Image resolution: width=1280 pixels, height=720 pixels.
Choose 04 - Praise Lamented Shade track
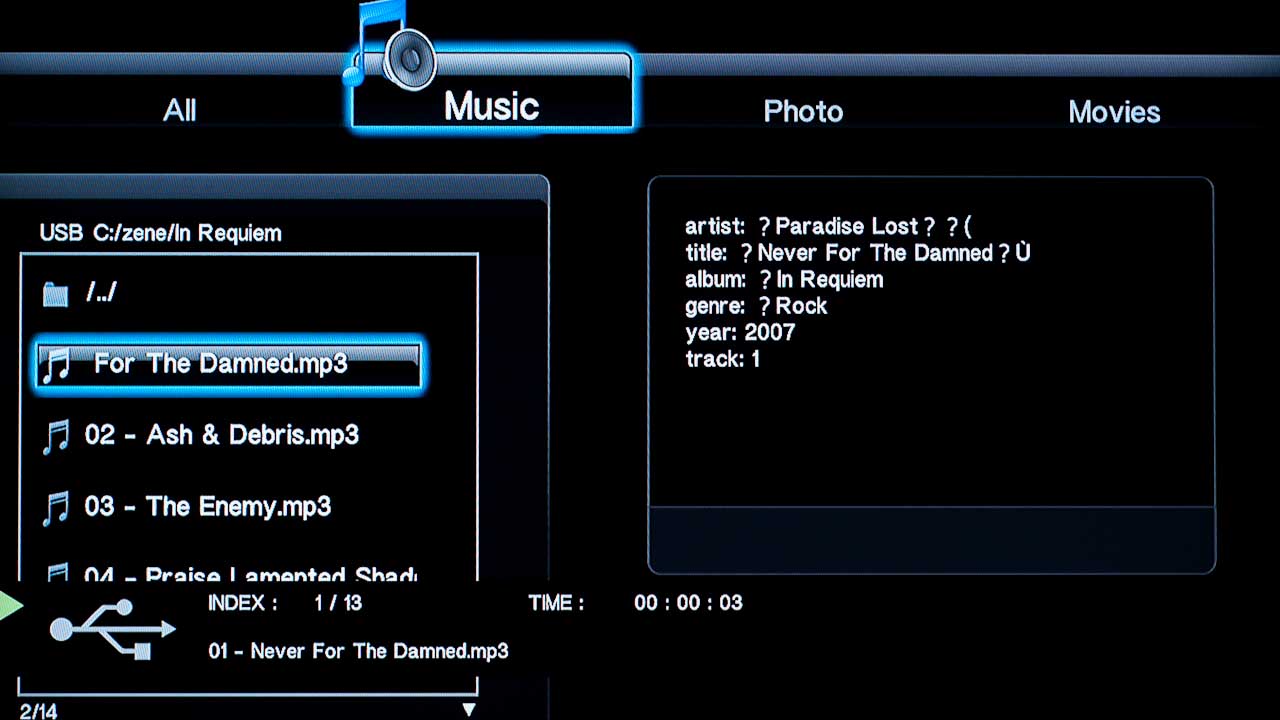pyautogui.click(x=250, y=574)
